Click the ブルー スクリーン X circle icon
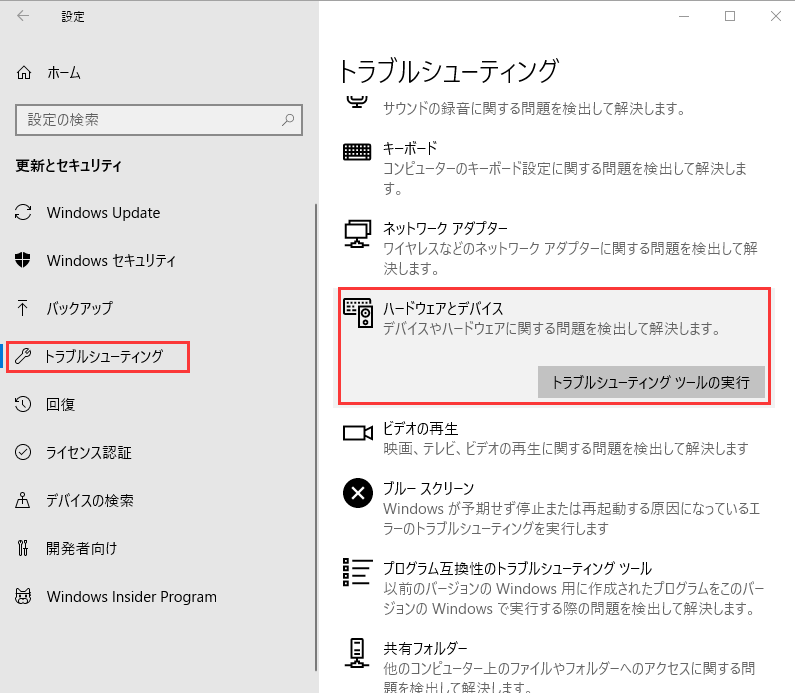This screenshot has width=795, height=693. [x=357, y=492]
